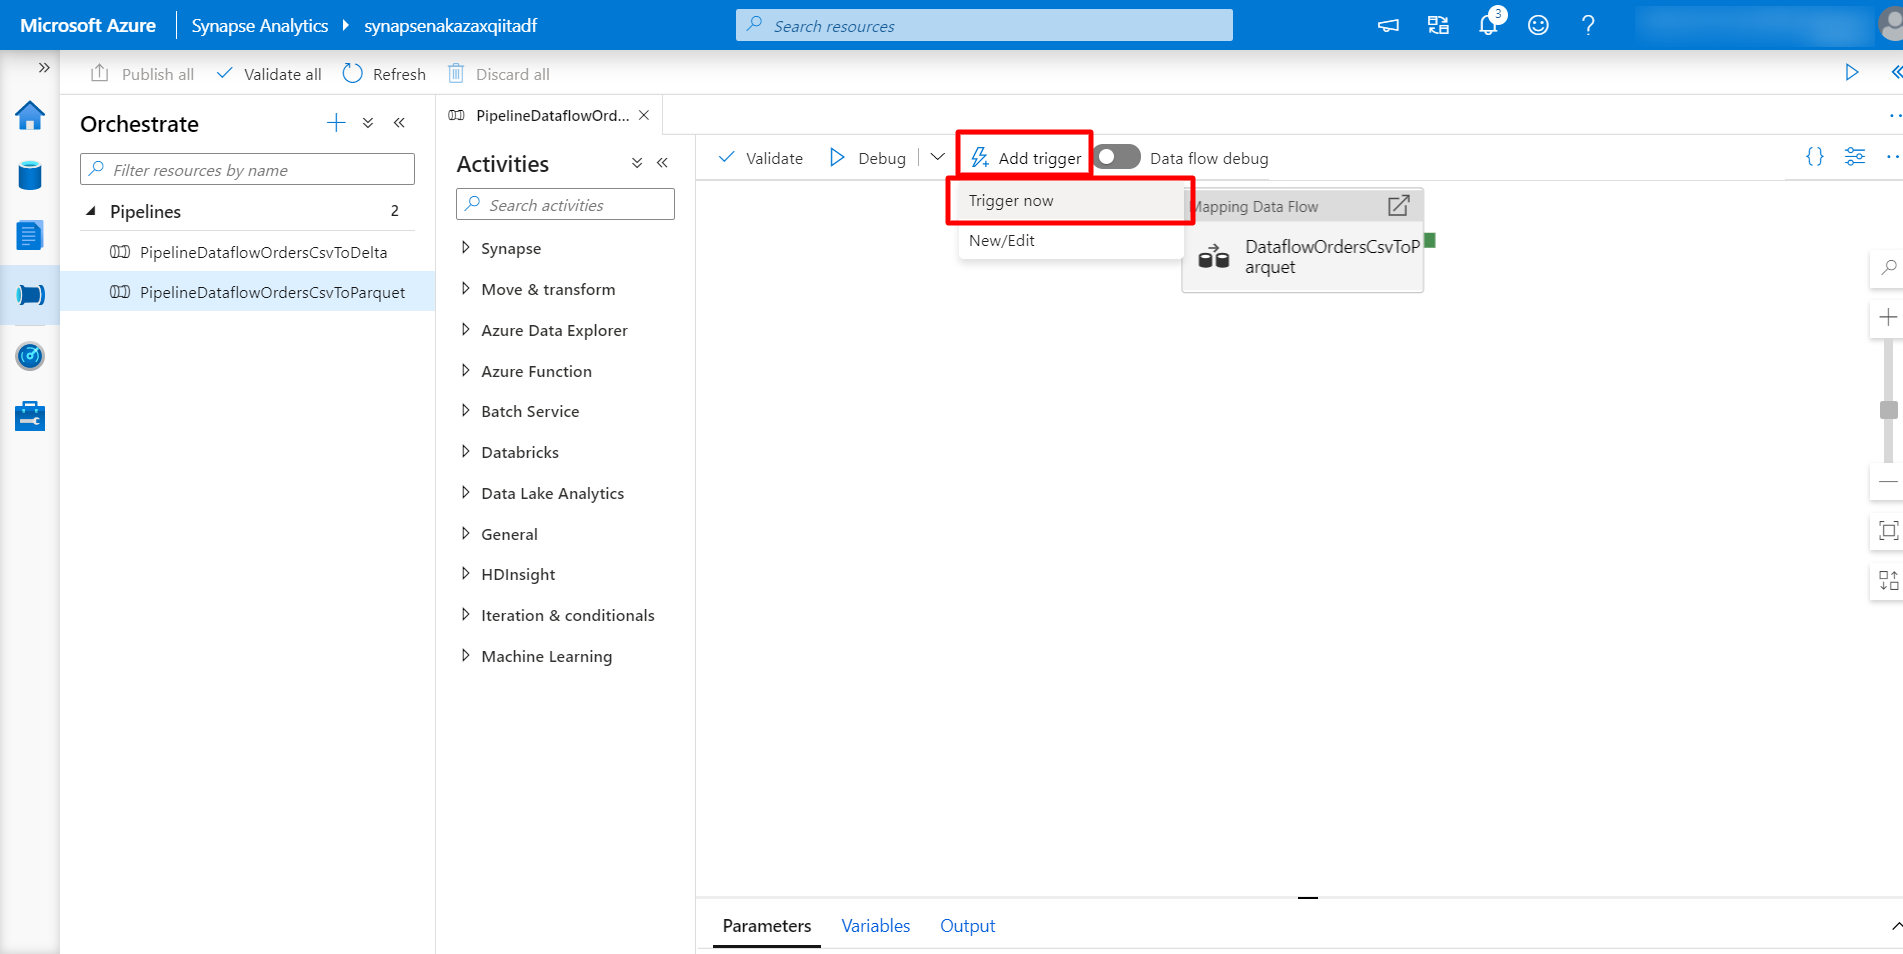
Task: Click the Add trigger button
Action: pos(1025,158)
